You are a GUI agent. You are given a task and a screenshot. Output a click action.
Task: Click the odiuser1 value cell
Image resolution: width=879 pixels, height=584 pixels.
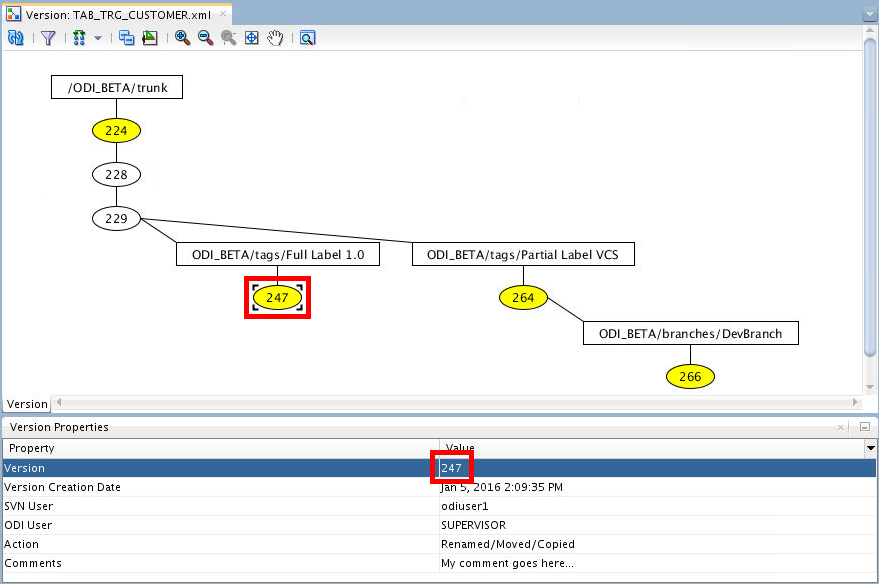click(658, 506)
